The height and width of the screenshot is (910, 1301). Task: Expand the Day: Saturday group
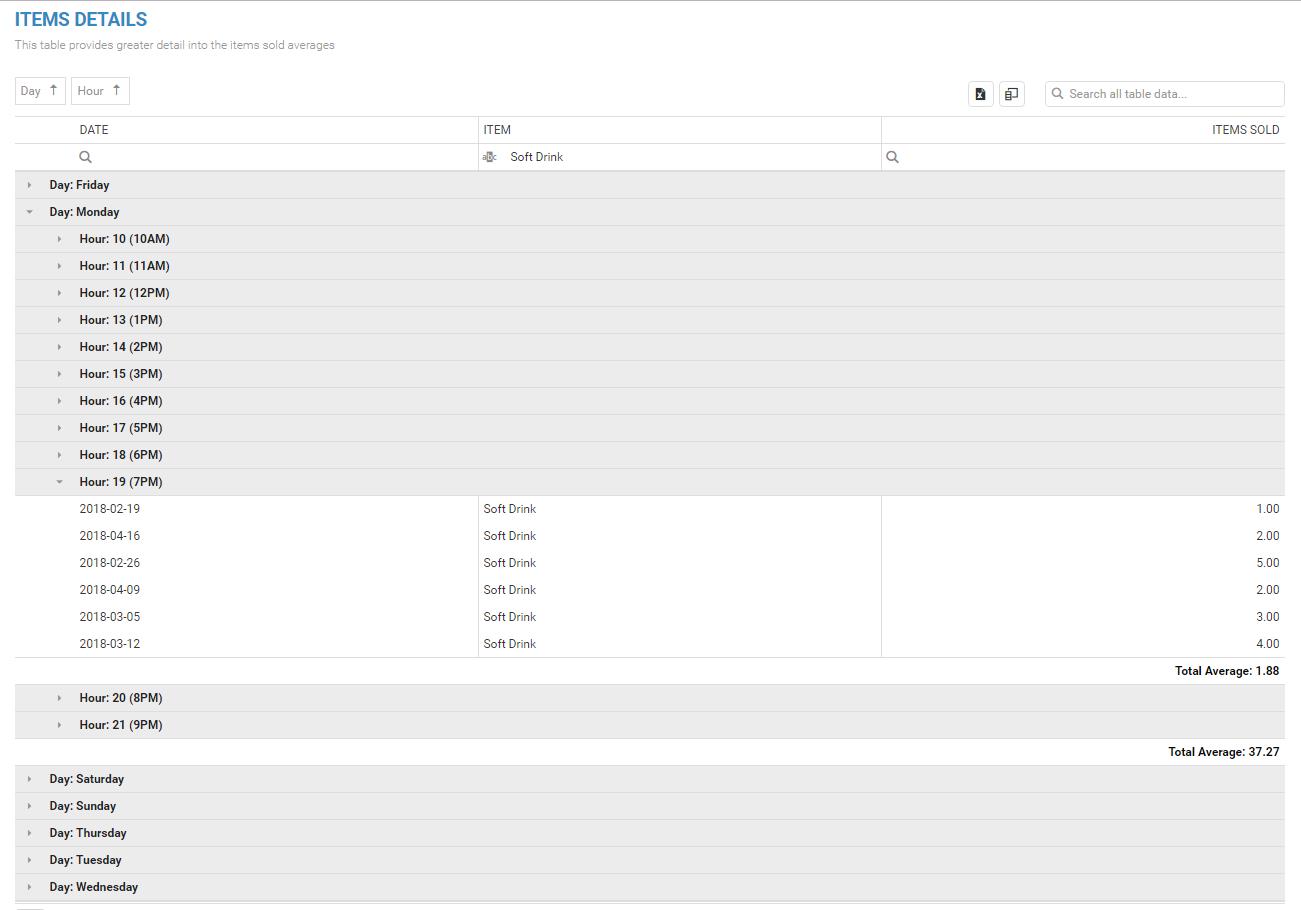pos(30,779)
